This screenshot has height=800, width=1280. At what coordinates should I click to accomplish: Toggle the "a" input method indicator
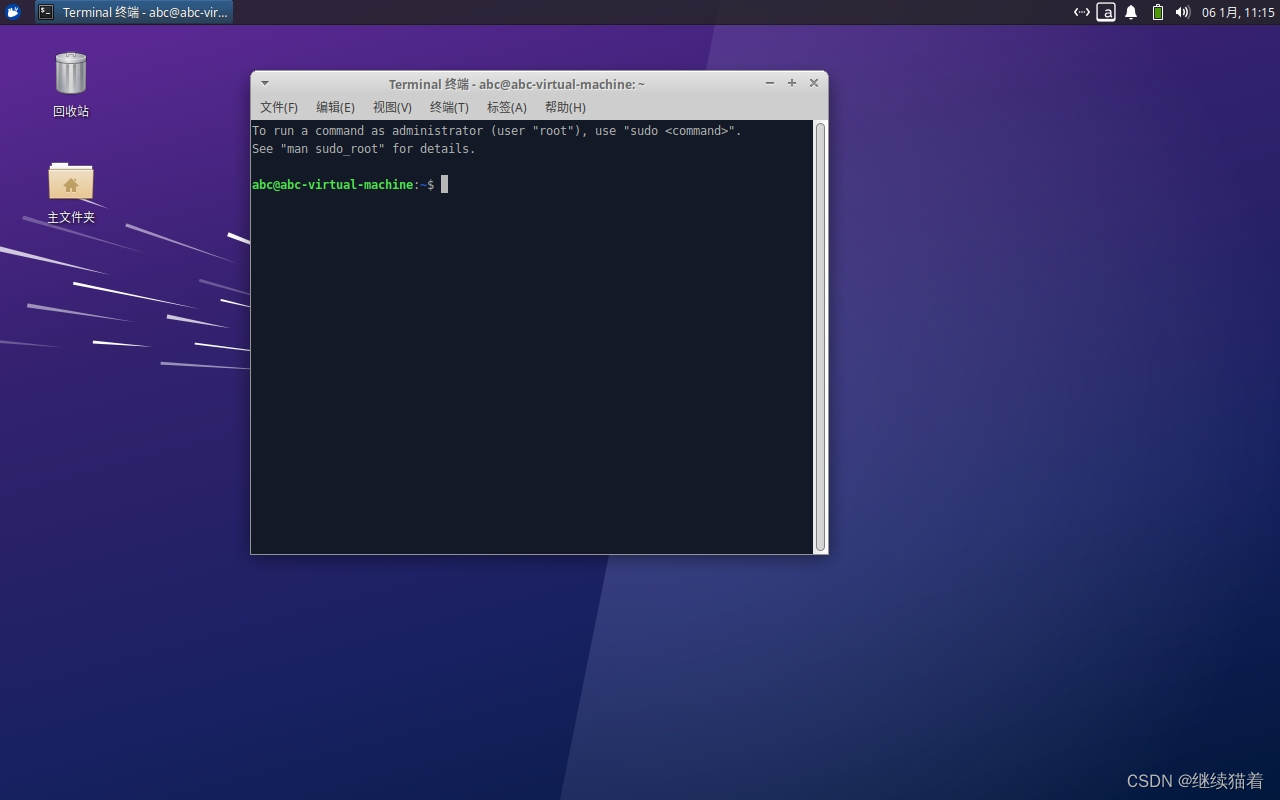[x=1106, y=12]
